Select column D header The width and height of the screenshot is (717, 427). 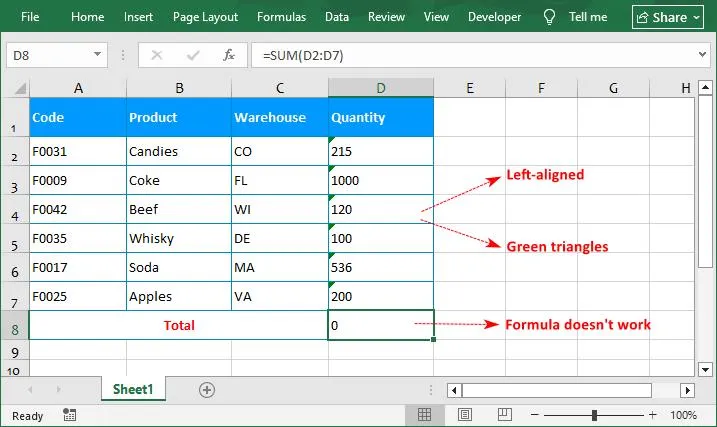[381, 88]
